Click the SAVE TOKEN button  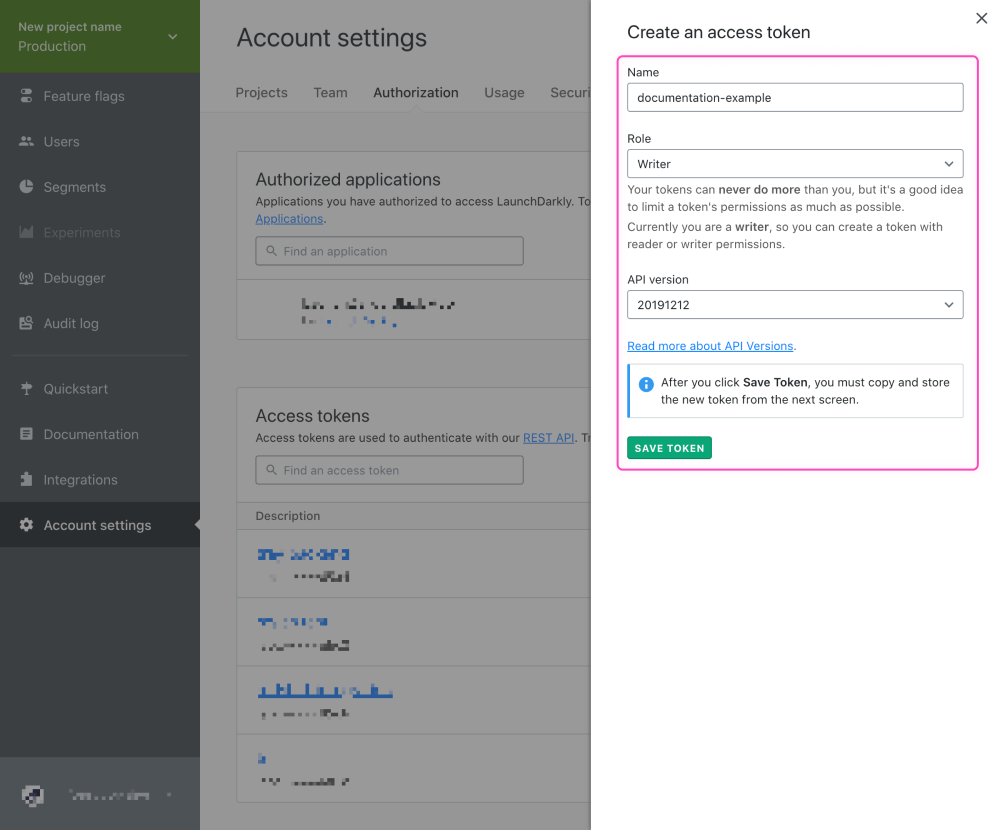[669, 448]
